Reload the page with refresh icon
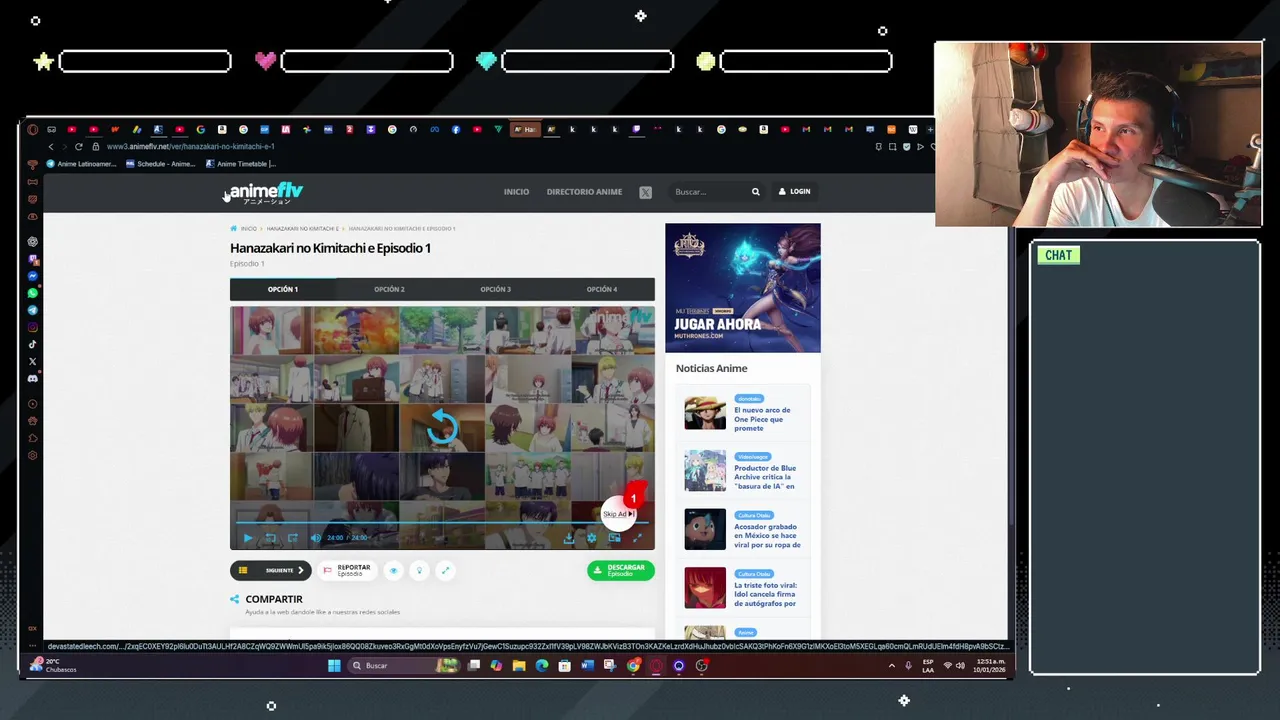 pos(79,147)
